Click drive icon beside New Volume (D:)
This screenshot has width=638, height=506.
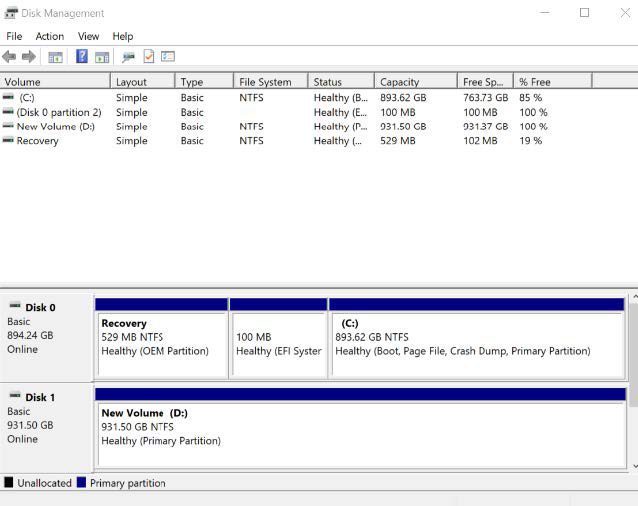(x=8, y=126)
